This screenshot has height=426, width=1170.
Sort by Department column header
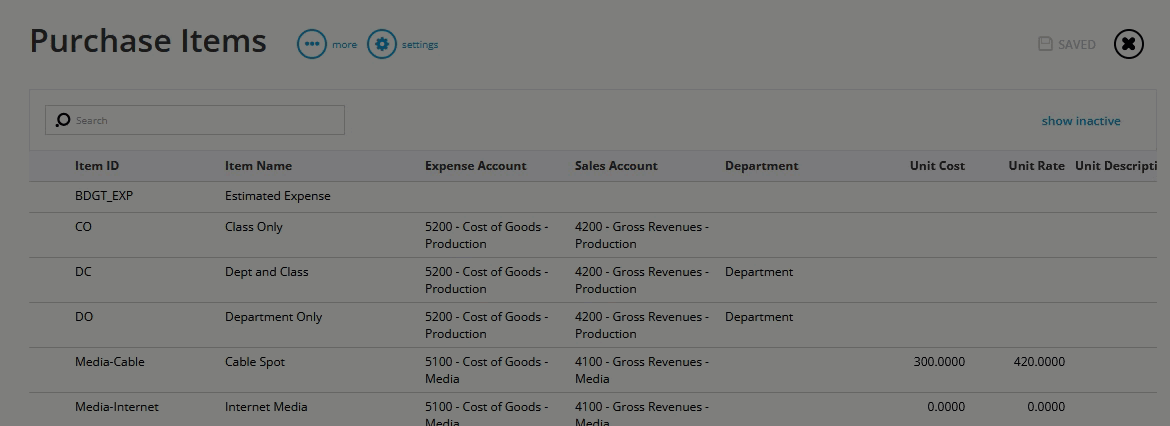[x=761, y=166]
